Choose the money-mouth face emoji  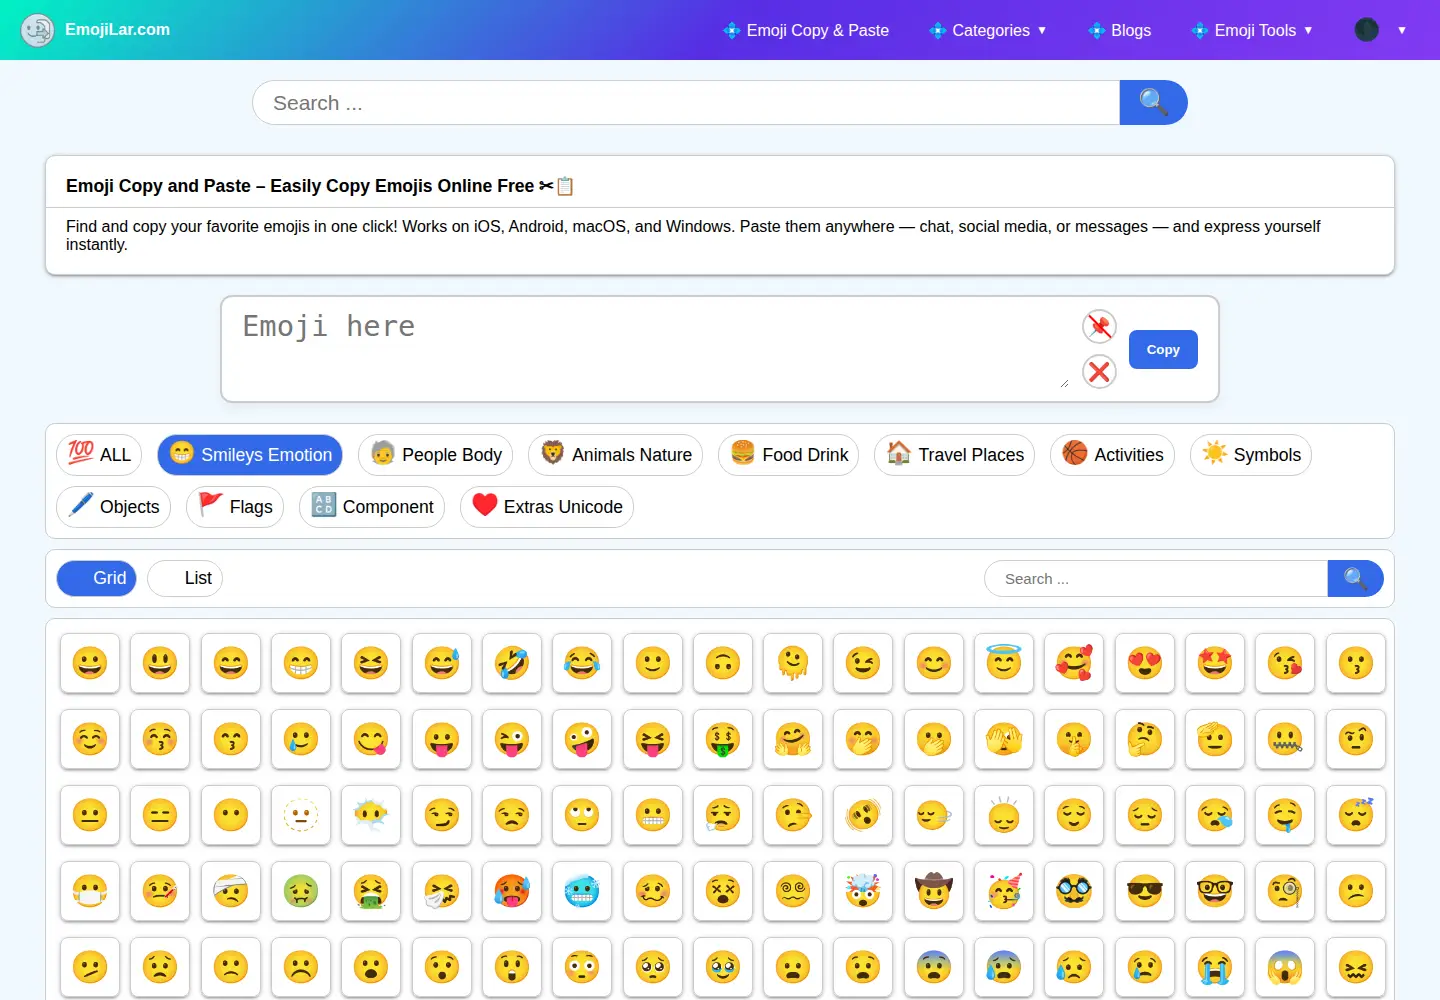click(x=723, y=739)
